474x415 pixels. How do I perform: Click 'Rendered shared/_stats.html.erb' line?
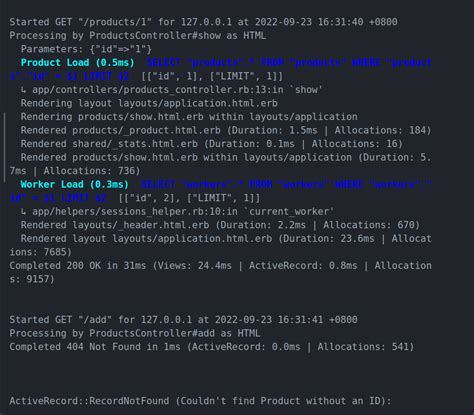click(212, 144)
